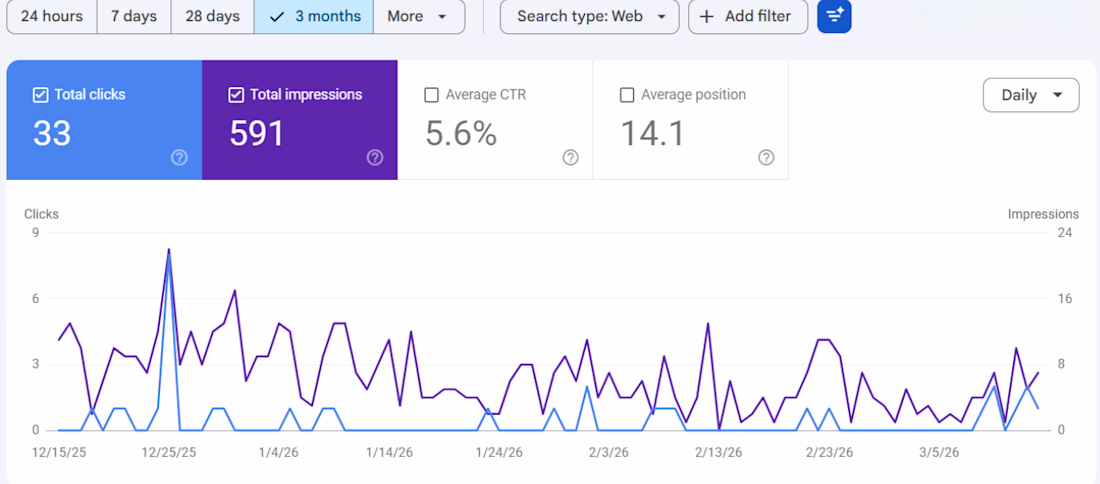Click the Add filter button
1100x484 pixels.
(747, 16)
